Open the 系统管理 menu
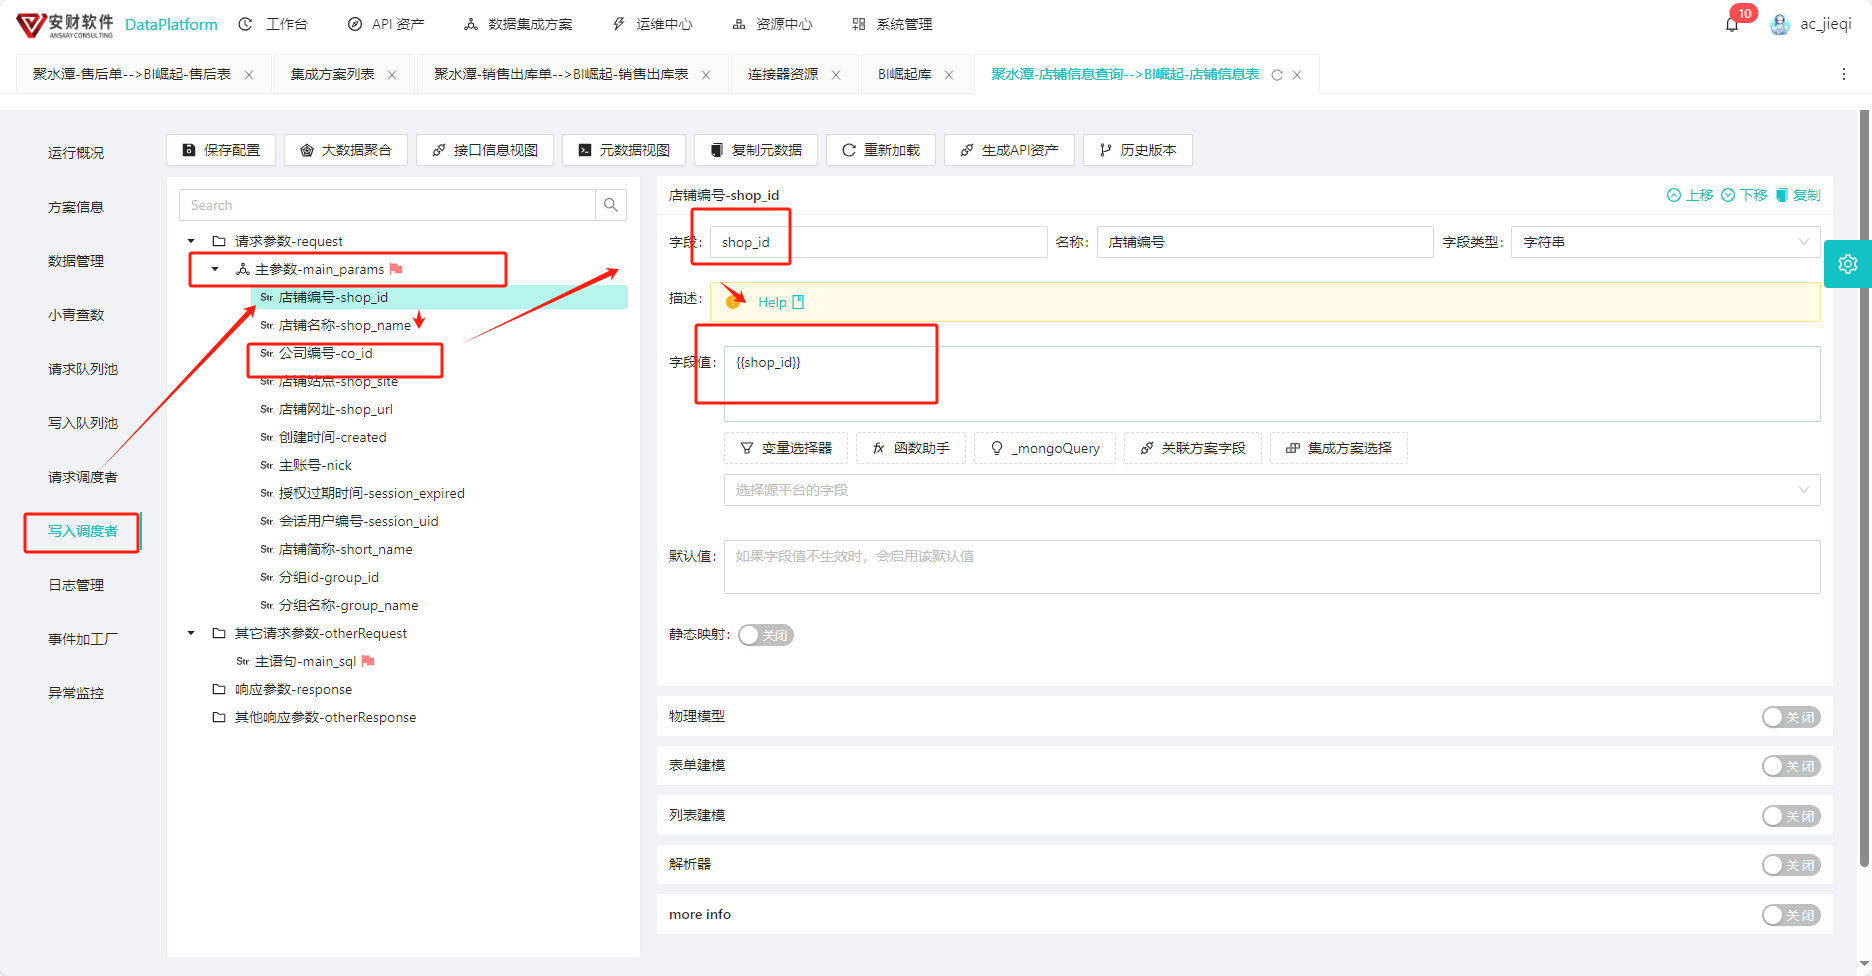The image size is (1872, 976). [892, 24]
